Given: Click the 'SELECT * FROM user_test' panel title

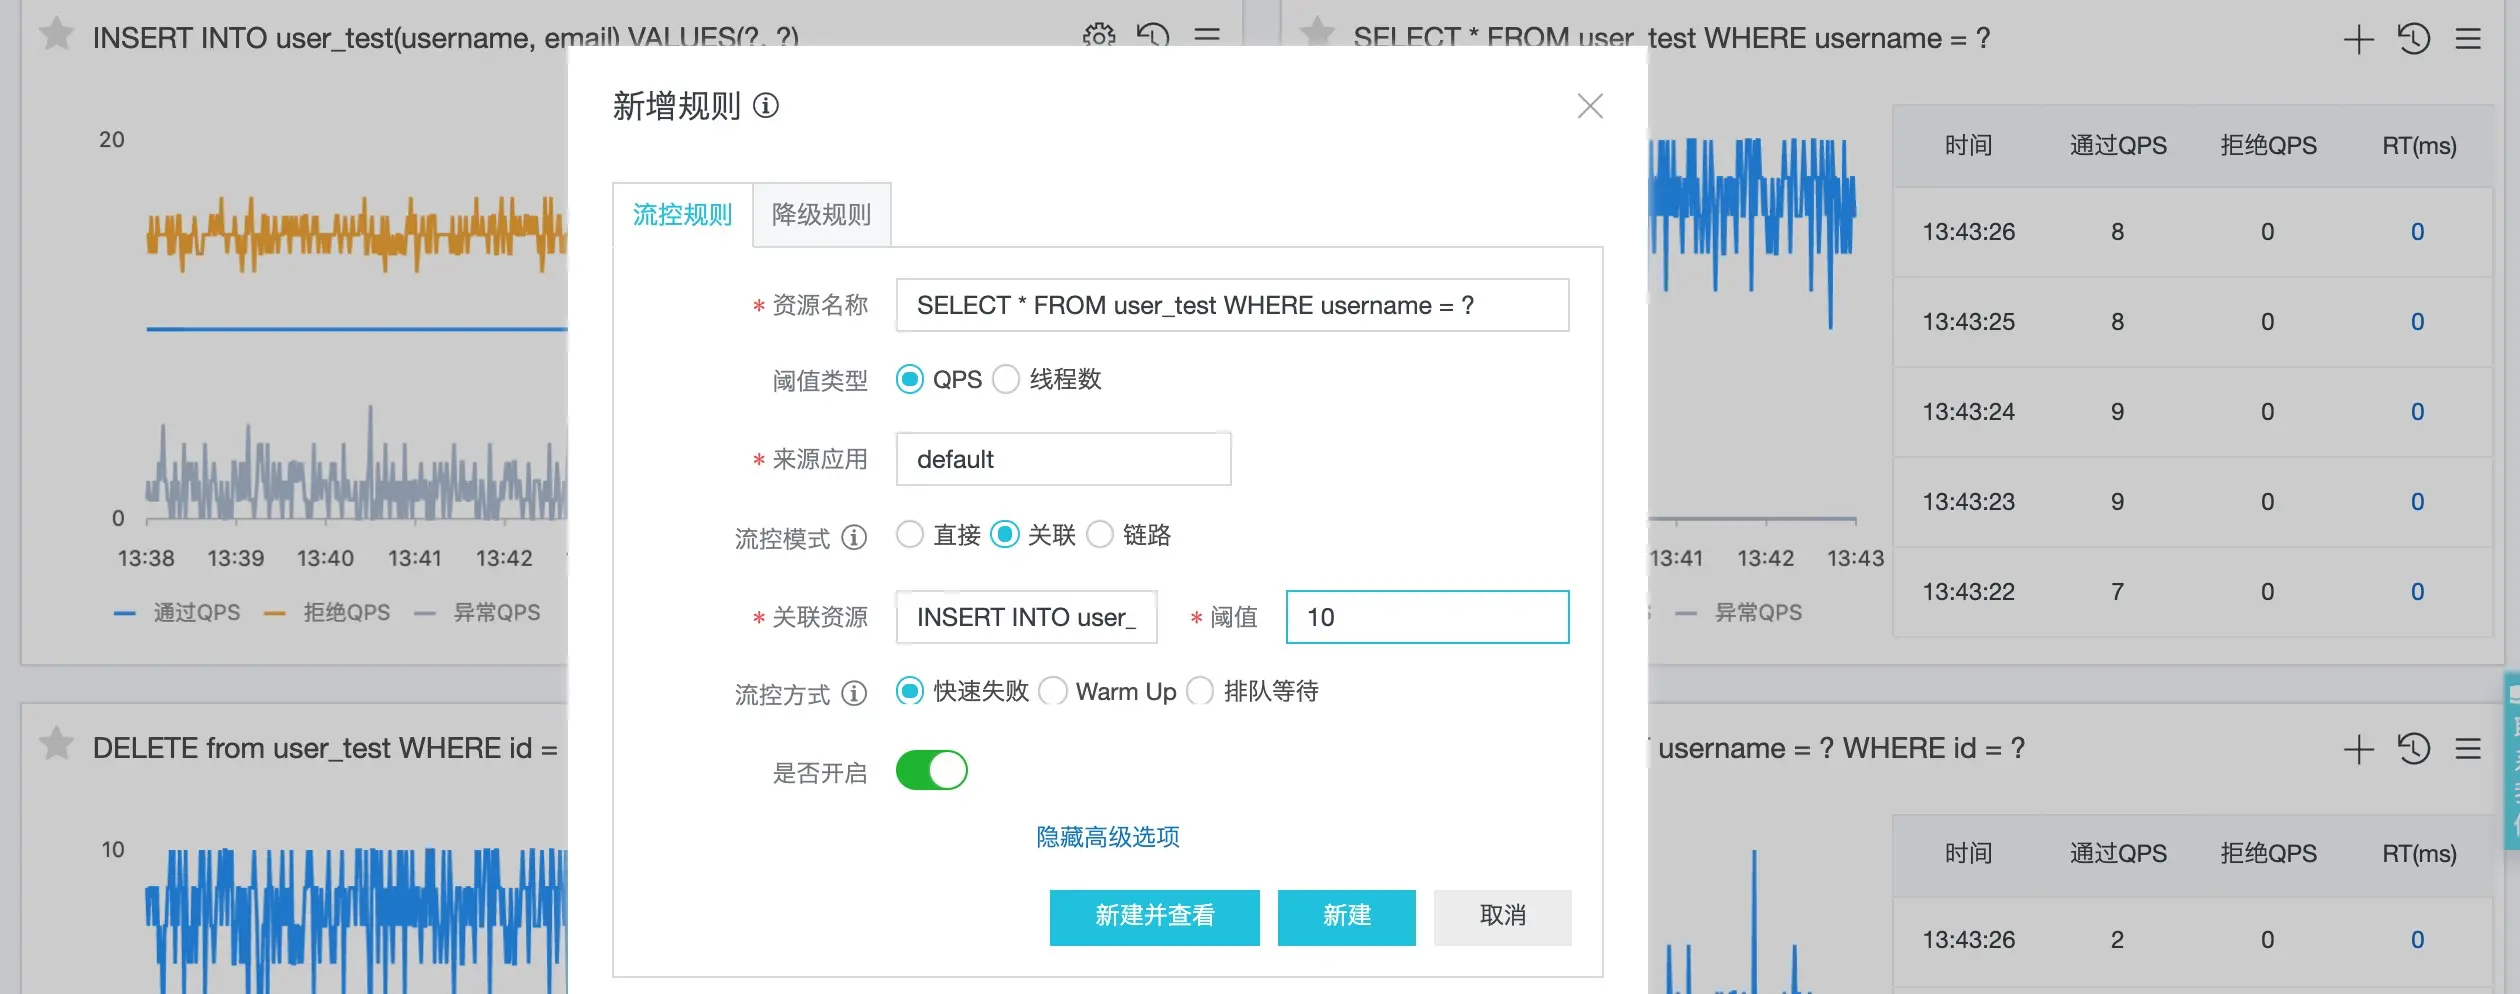Looking at the screenshot, I should coord(1672,38).
